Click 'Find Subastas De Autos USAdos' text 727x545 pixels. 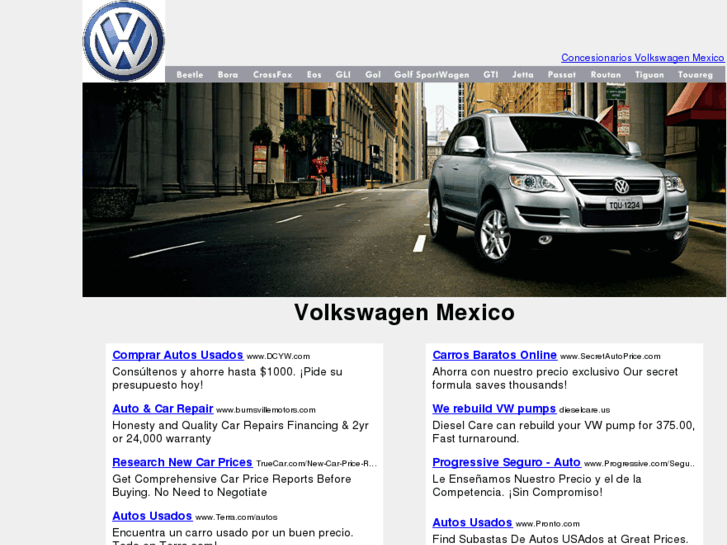[x=560, y=539]
